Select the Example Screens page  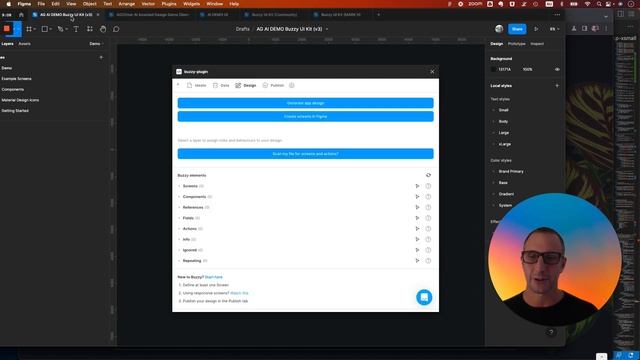pyautogui.click(x=16, y=79)
